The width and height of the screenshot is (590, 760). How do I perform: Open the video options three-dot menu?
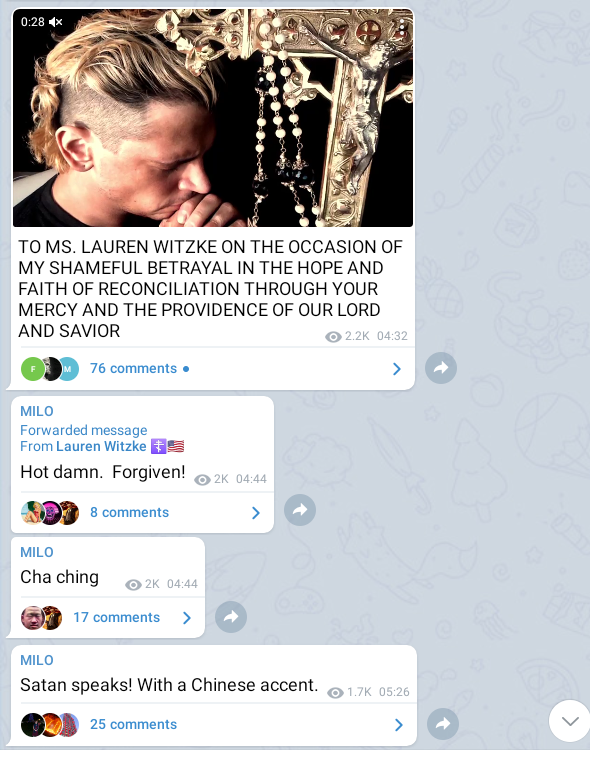point(401,27)
